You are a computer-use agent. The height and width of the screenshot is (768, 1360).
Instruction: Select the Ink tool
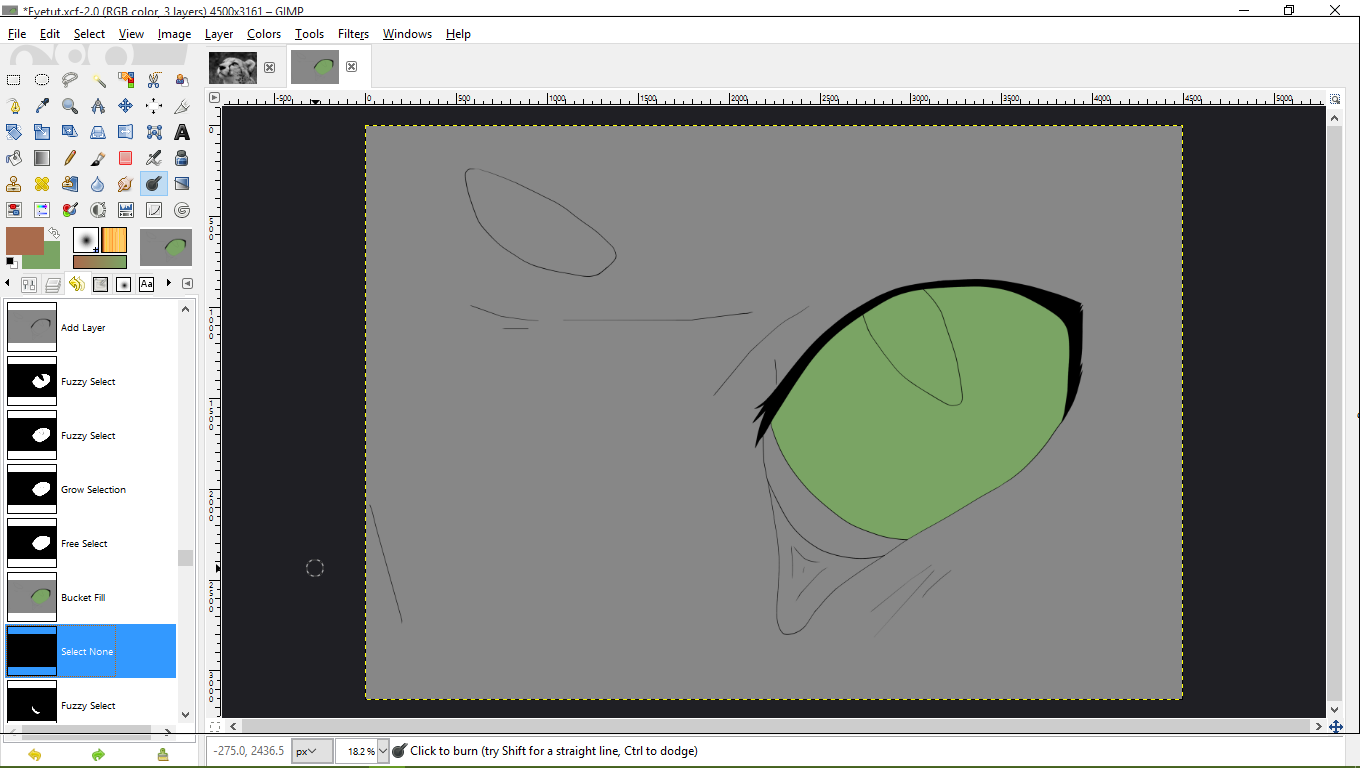(182, 158)
